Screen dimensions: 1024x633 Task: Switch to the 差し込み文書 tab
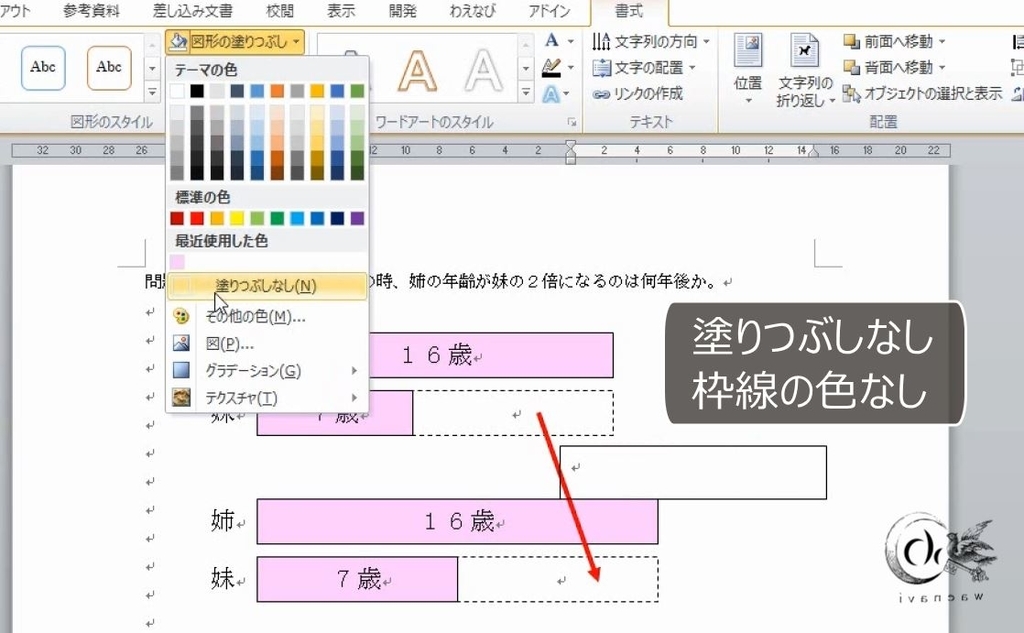[193, 11]
